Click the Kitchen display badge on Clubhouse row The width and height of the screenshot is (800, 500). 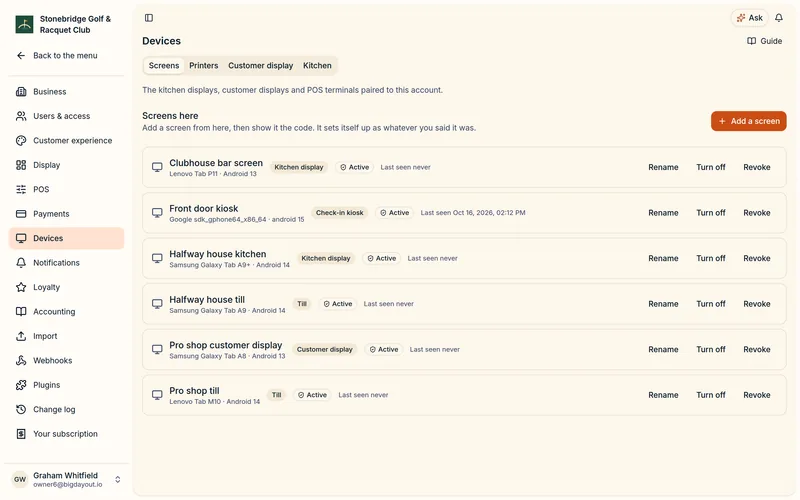coord(299,167)
